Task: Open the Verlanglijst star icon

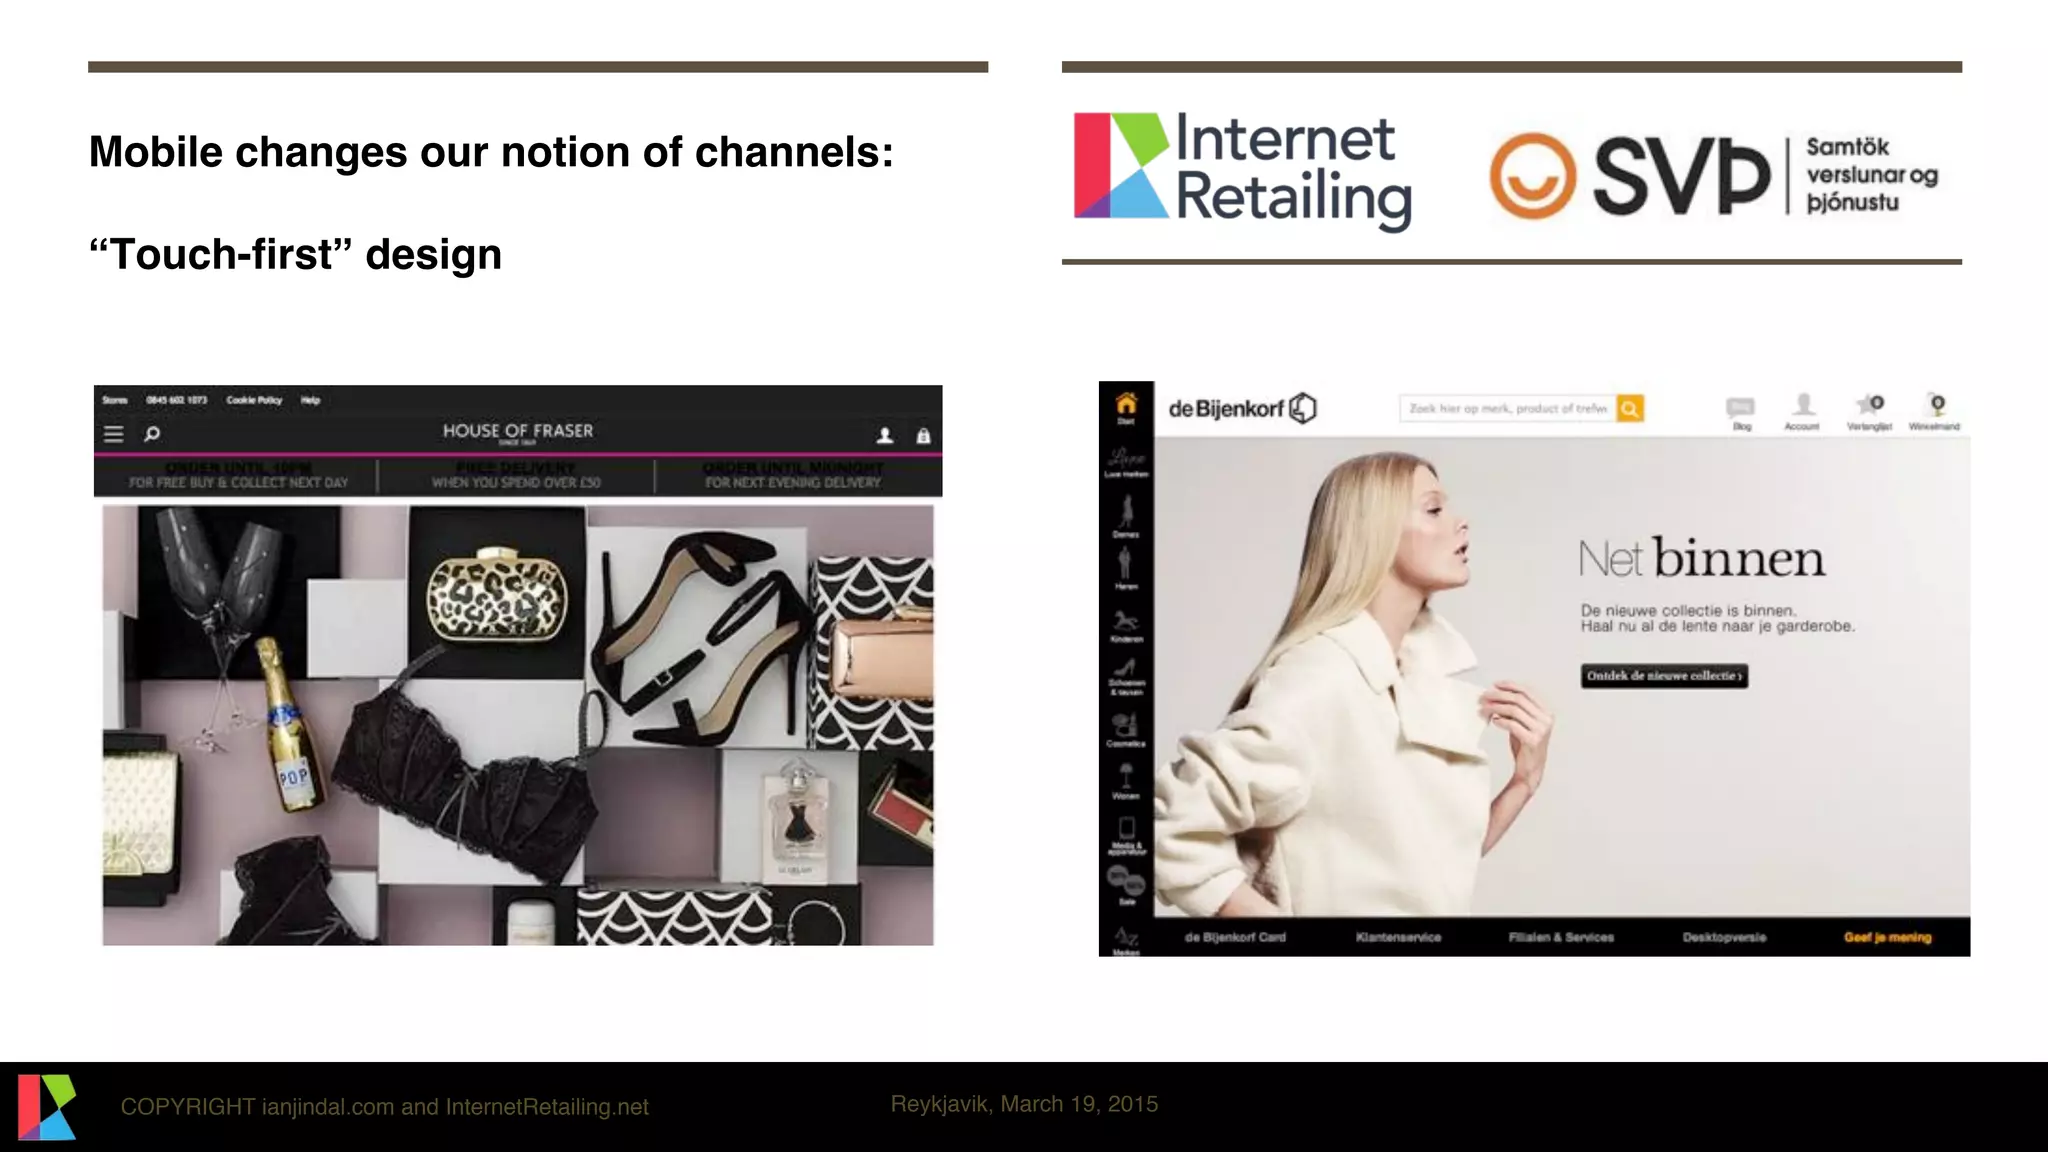Action: pyautogui.click(x=1869, y=411)
